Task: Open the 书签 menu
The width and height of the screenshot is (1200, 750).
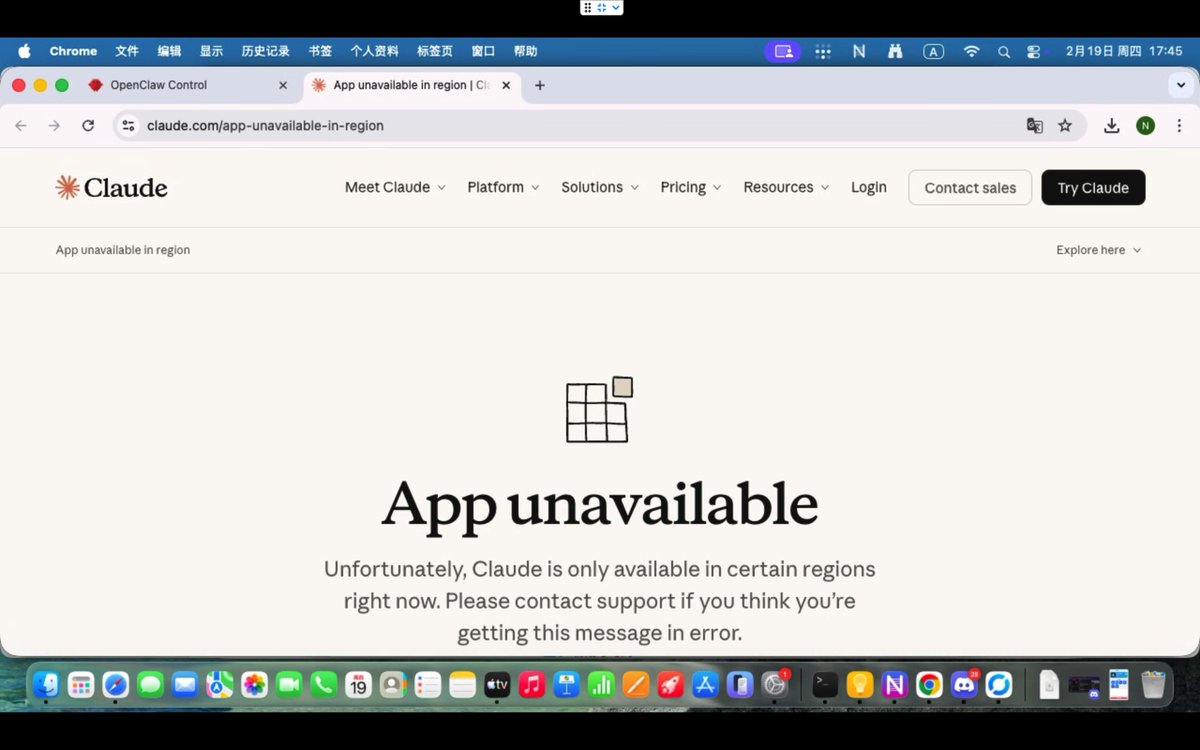Action: point(320,51)
